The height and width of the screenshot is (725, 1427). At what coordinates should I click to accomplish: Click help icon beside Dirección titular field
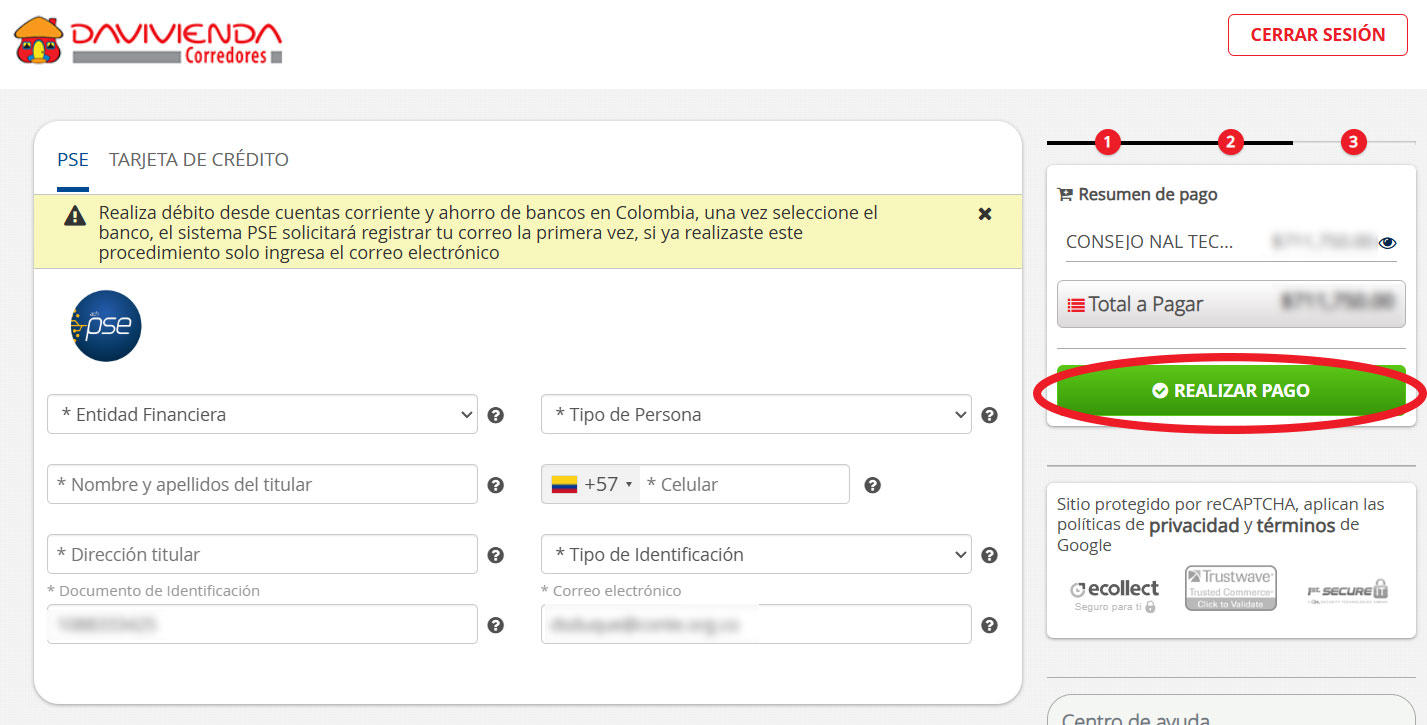[x=495, y=555]
